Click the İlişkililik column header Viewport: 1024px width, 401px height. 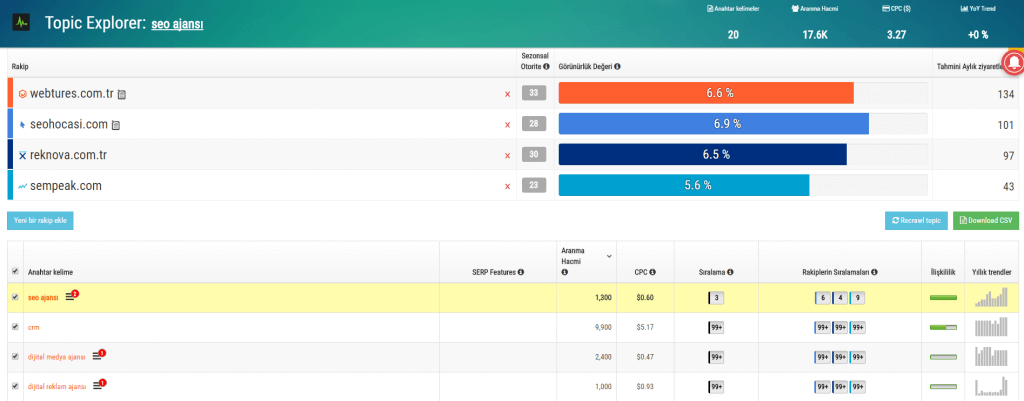coord(942,272)
